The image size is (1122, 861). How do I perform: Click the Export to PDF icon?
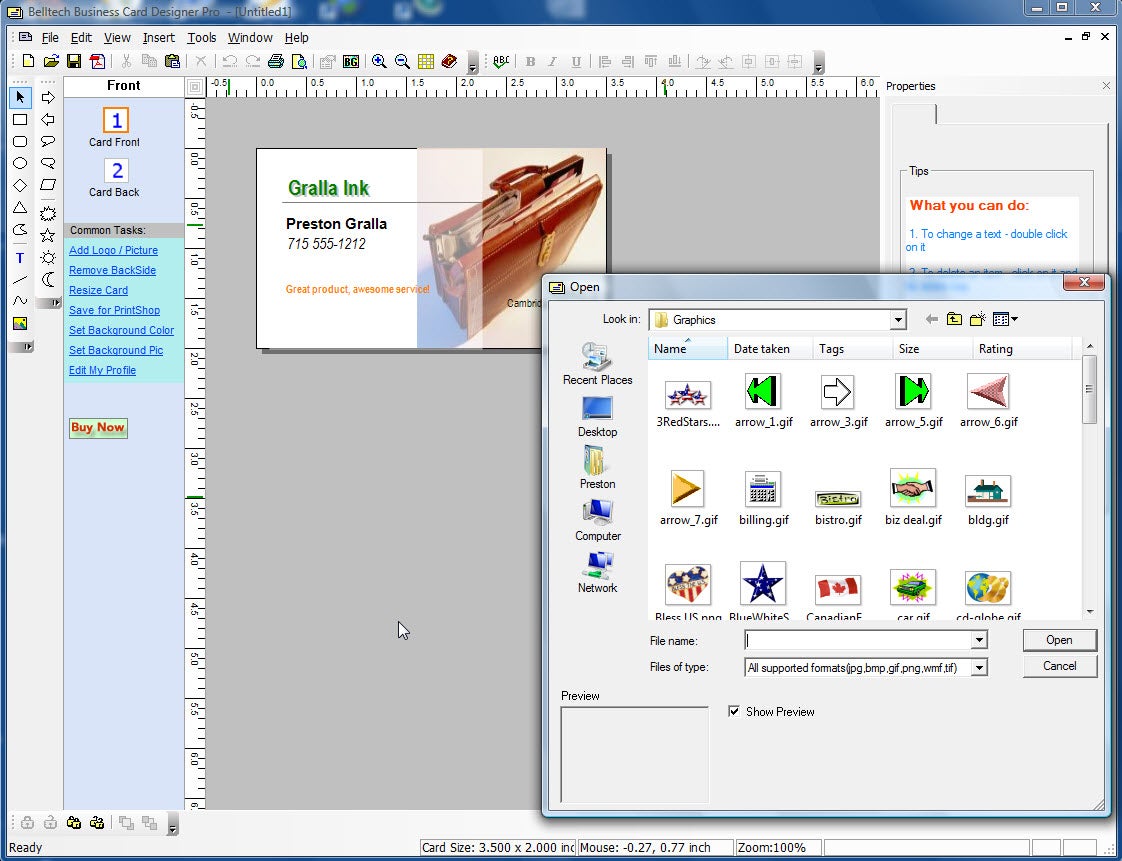[97, 62]
